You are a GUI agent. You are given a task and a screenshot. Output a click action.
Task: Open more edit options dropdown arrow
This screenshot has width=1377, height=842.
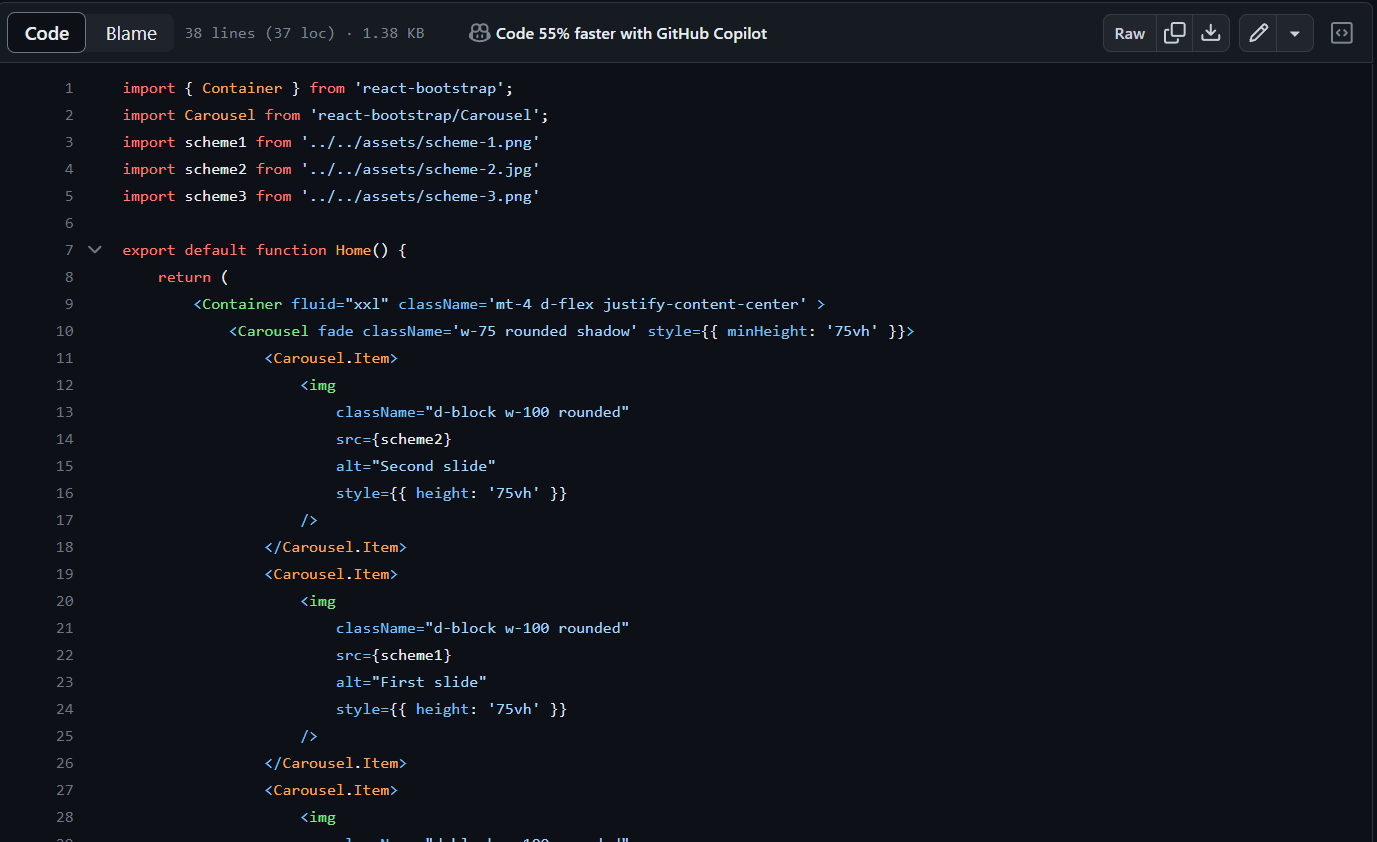click(1295, 33)
